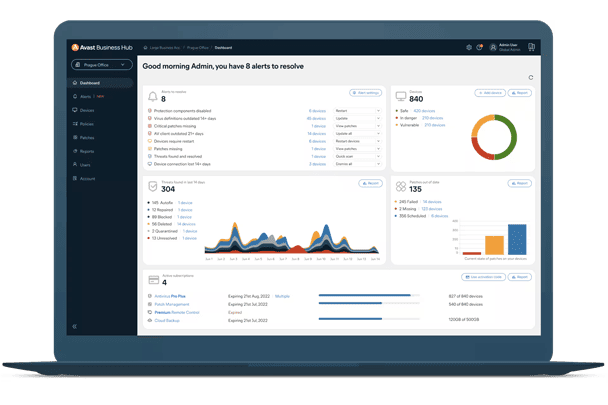Screen dimensions: 608x405
Task: Open the Antivirus Pro Plus subscription link
Action: tap(170, 296)
